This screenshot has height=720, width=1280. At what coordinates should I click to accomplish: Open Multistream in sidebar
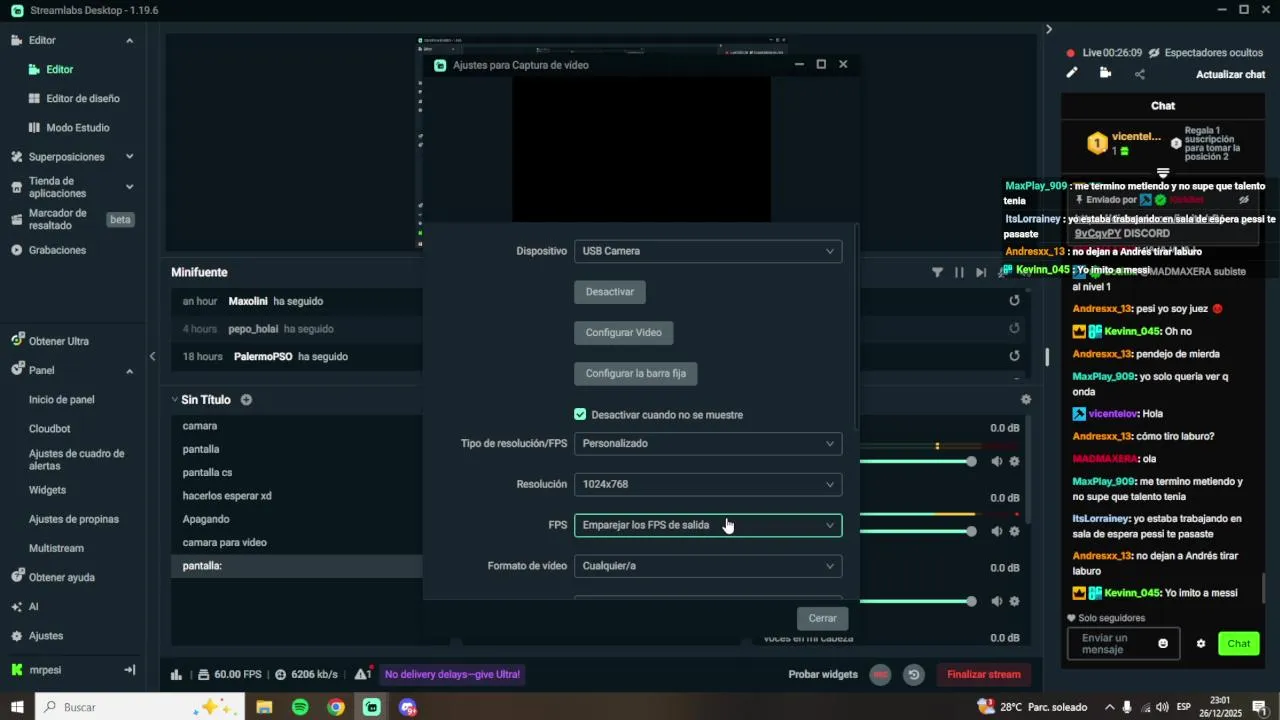[x=56, y=548]
